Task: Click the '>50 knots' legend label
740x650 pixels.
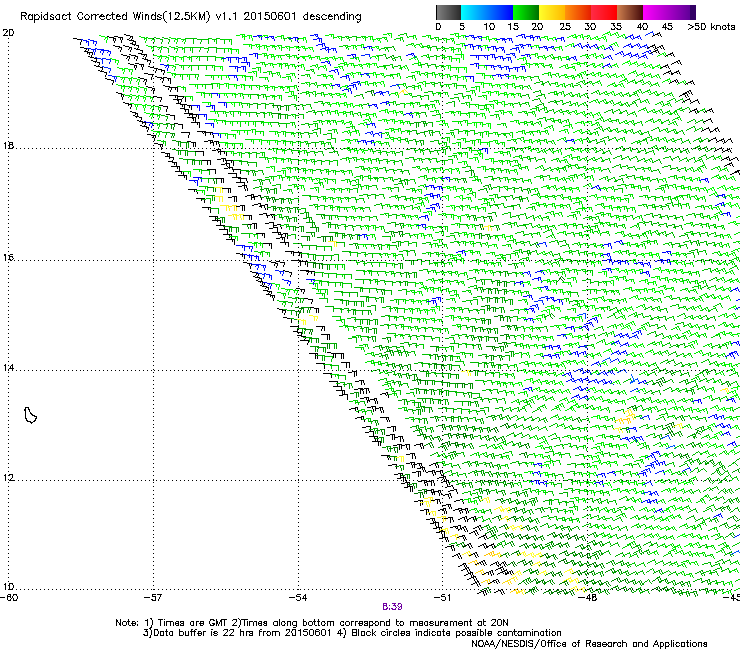Action: (x=711, y=27)
